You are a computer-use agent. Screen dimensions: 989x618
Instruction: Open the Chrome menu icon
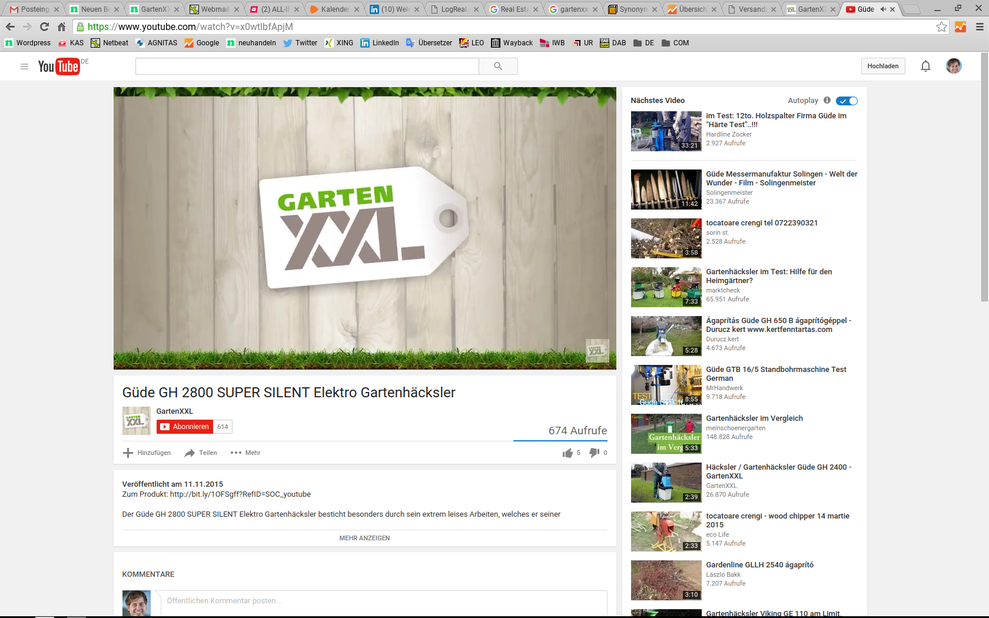pos(980,26)
